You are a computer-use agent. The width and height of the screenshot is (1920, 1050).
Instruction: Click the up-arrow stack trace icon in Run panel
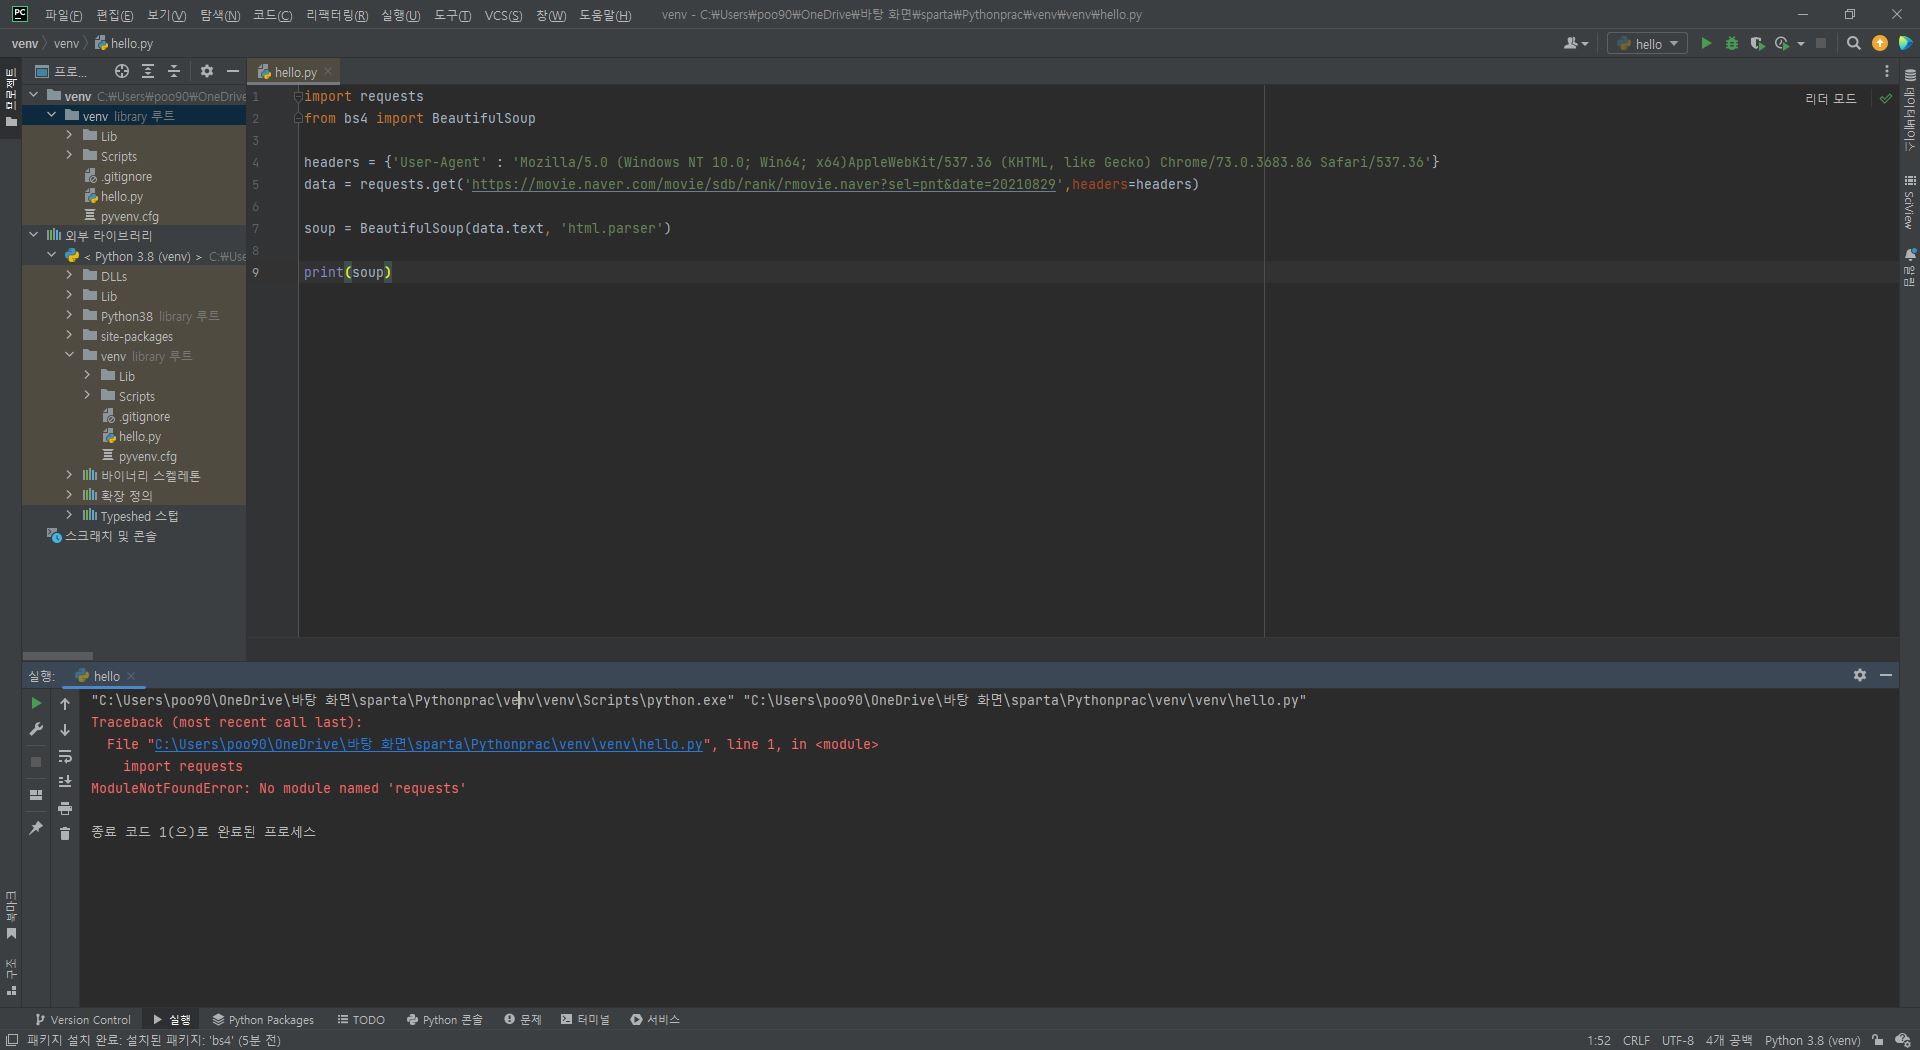[65, 703]
